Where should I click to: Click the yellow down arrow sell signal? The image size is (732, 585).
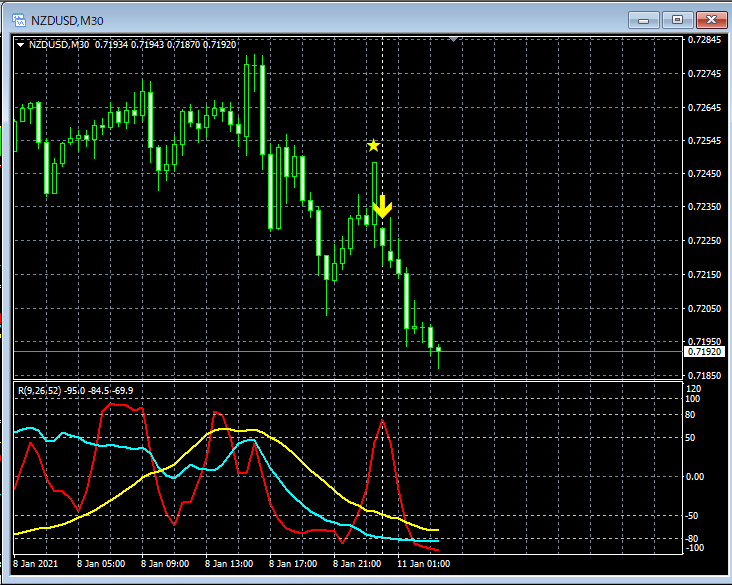[382, 207]
